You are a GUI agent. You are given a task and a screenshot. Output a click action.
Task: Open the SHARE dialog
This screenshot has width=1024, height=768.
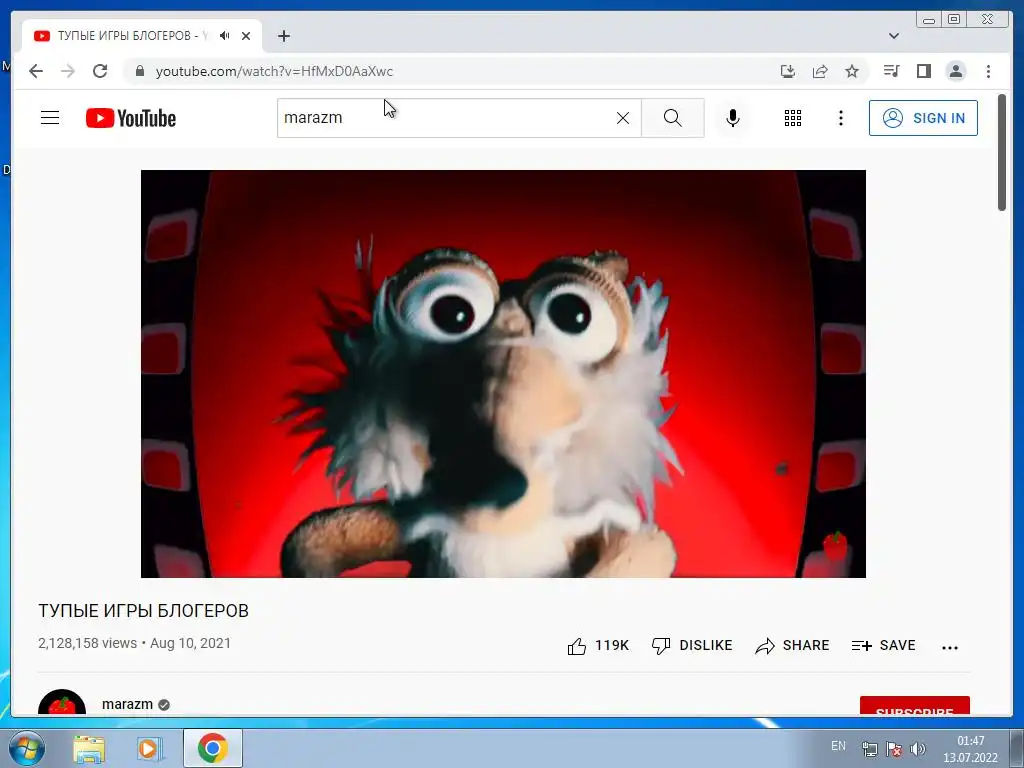coord(792,646)
